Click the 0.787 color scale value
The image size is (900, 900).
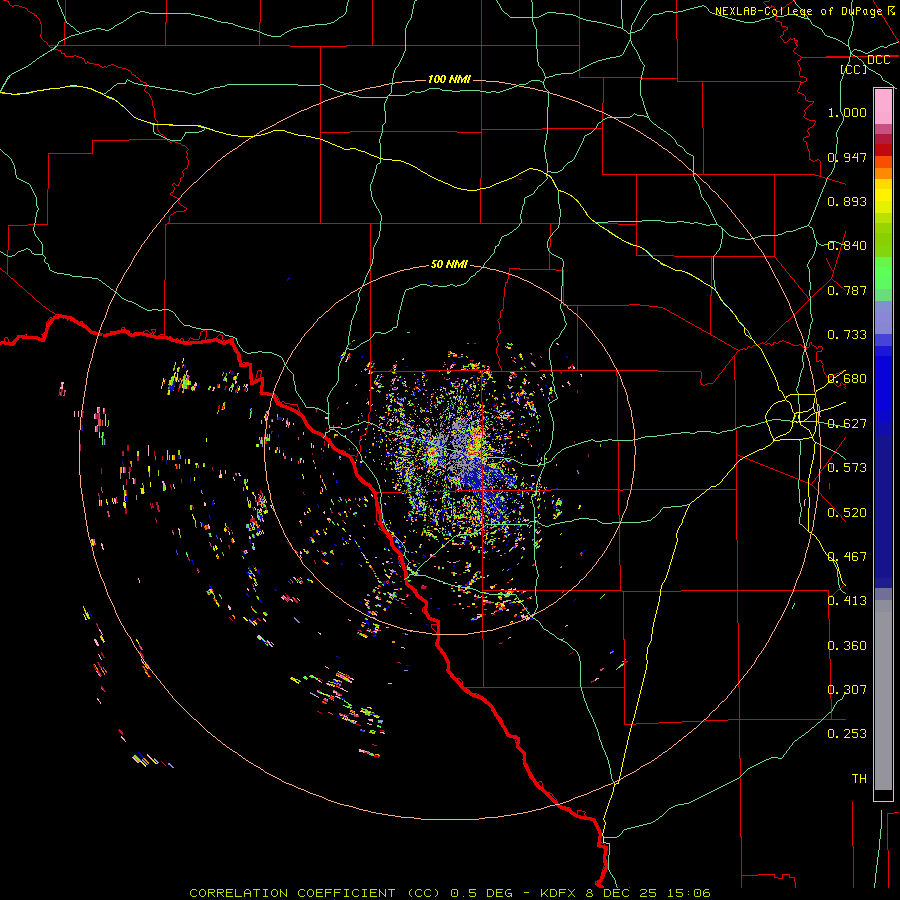pos(847,290)
